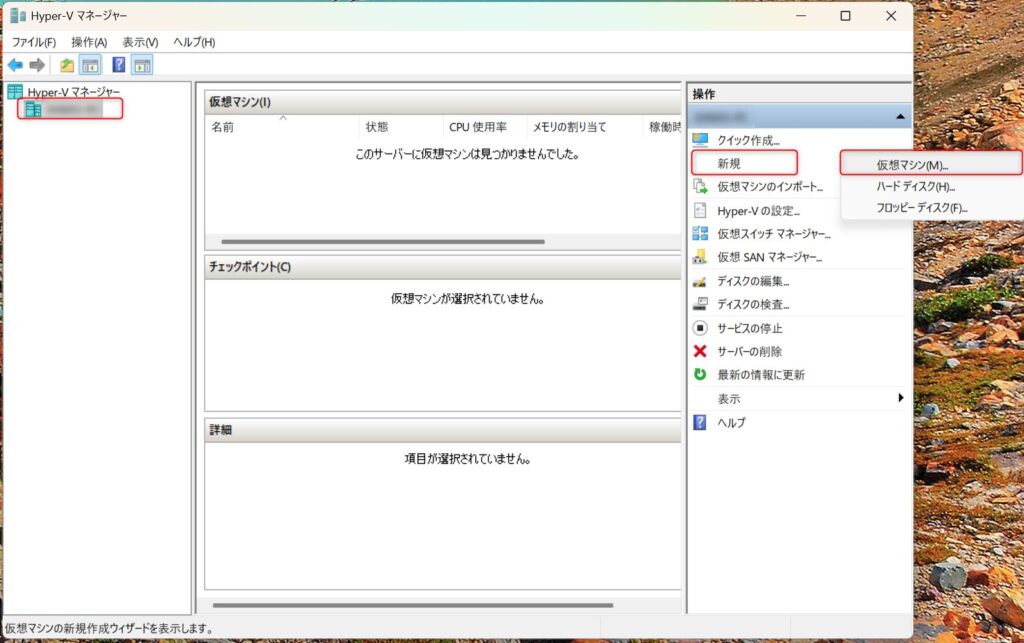Toggle the console tree pane toolbar icon
The height and width of the screenshot is (643, 1024).
pos(90,65)
